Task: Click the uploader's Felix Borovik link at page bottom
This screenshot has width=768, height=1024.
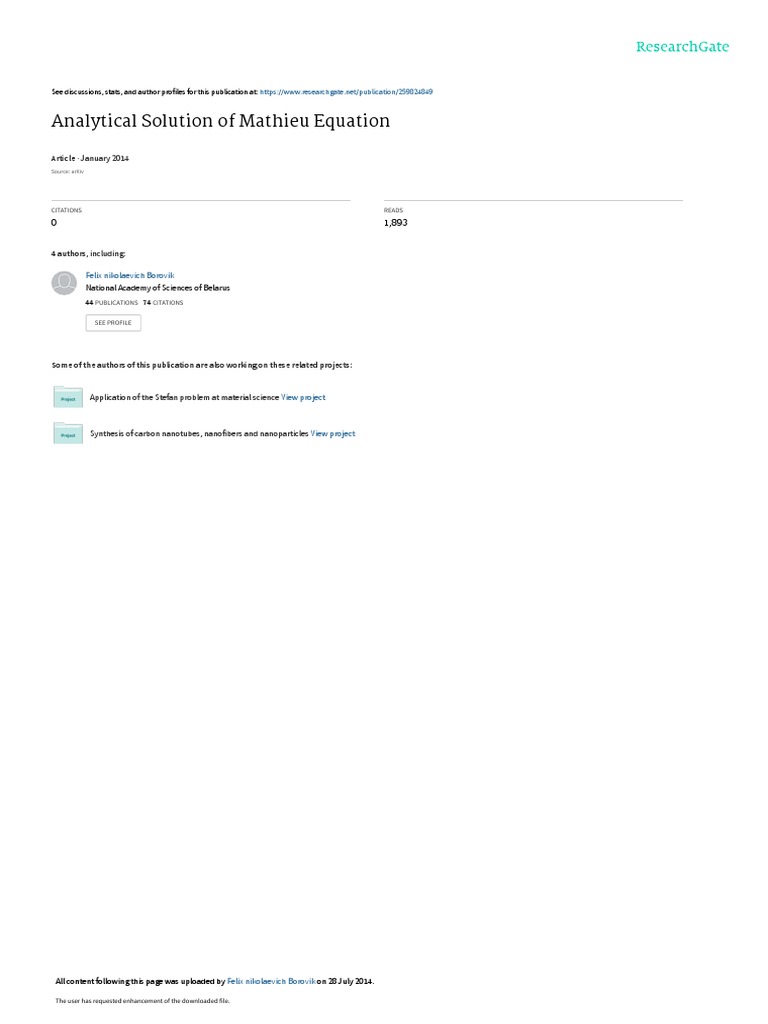Action: tap(271, 981)
